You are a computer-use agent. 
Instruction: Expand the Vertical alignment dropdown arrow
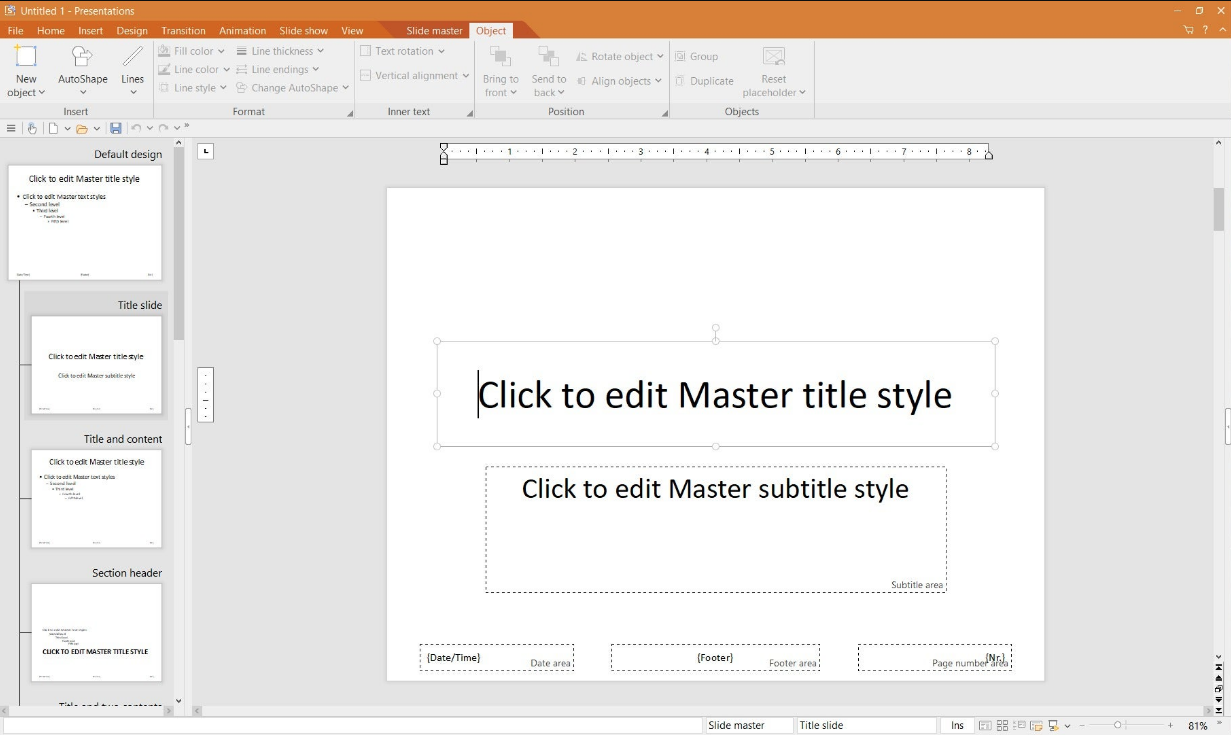(465, 76)
